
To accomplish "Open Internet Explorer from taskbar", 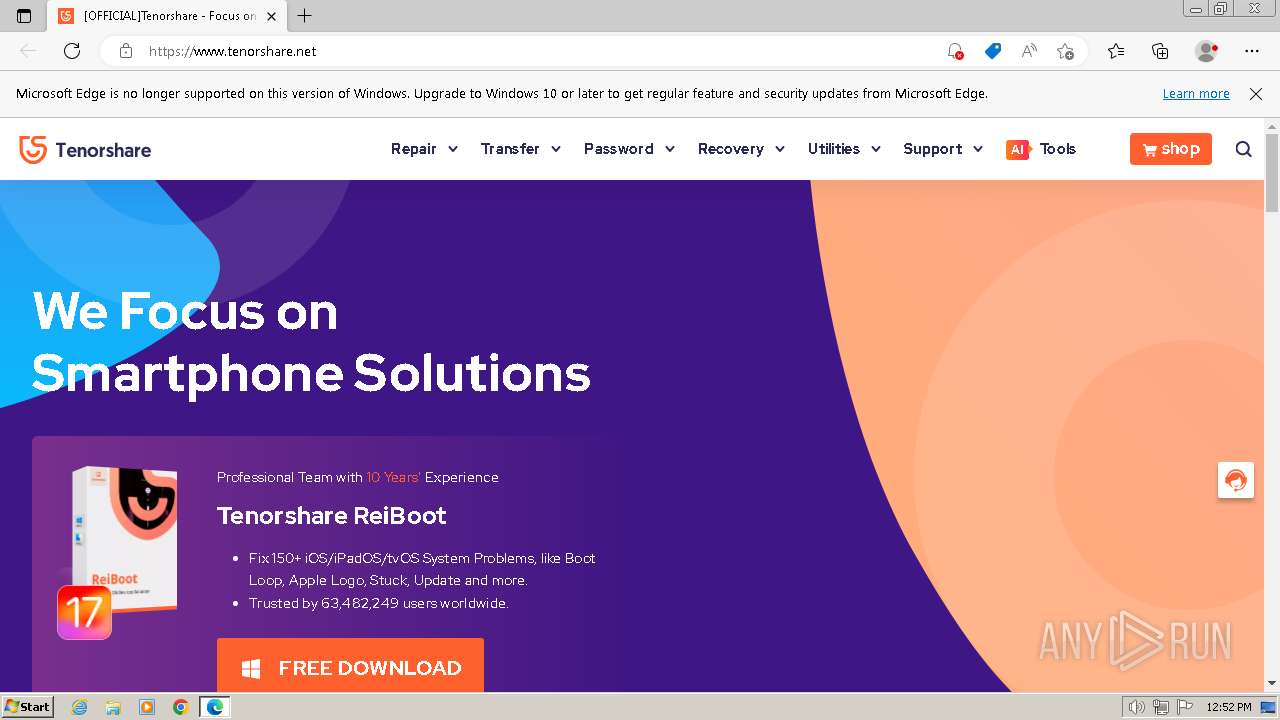I will click(80, 707).
